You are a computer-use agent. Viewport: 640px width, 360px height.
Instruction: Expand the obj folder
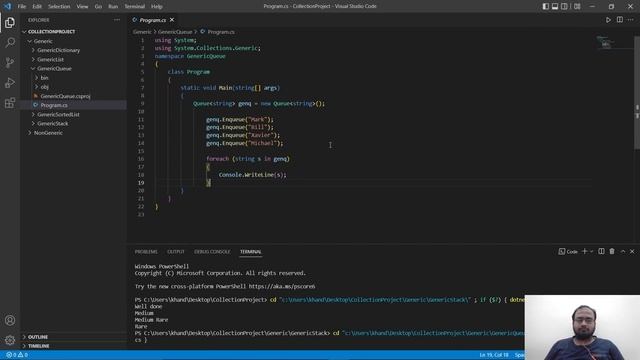coord(44,87)
